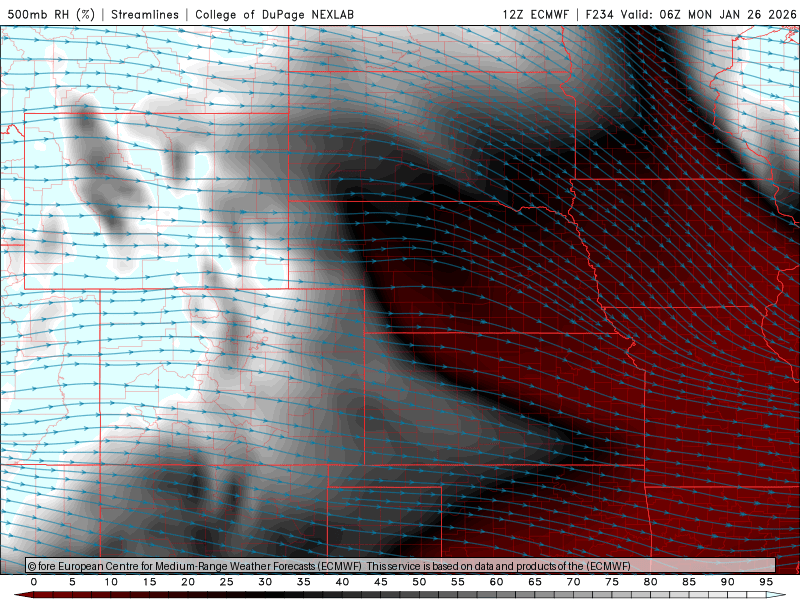
Task: Click the "0" color scale label
Action: tap(34, 582)
